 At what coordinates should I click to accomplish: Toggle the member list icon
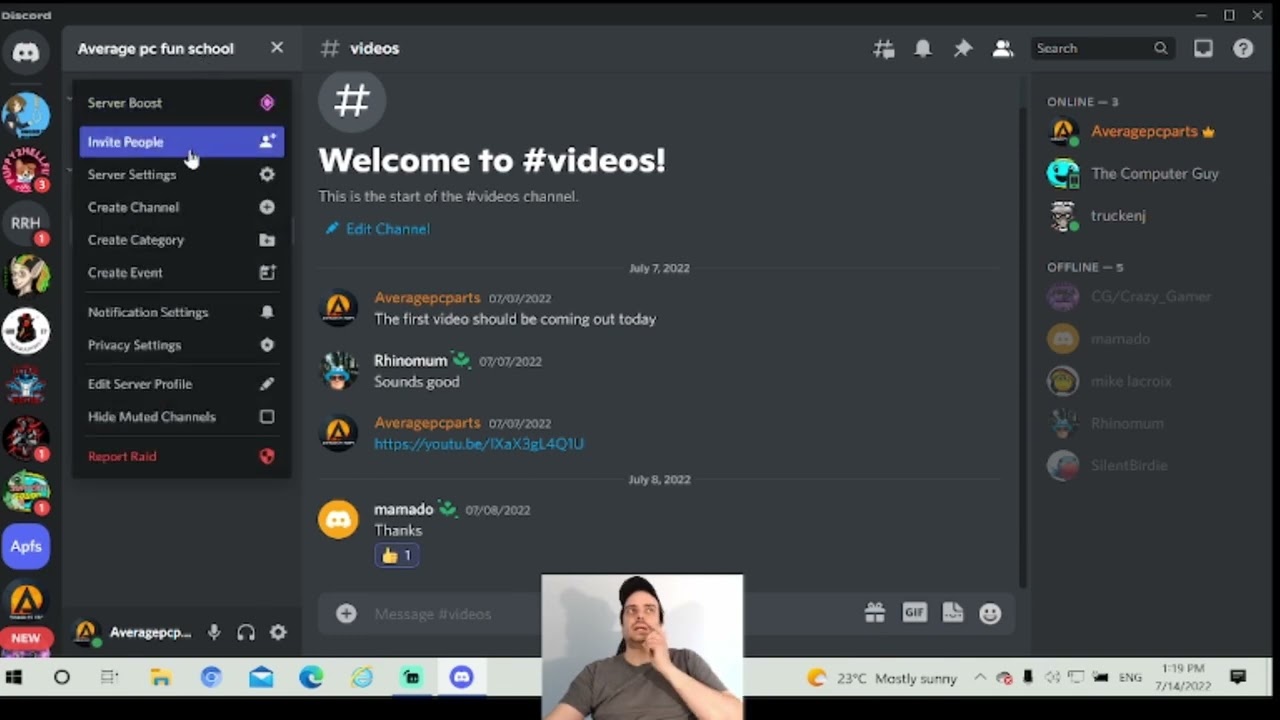[x=1003, y=48]
